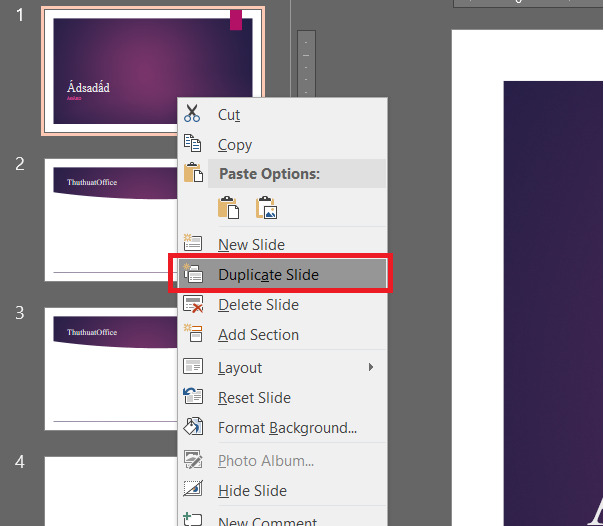Click the Reset Slide icon
604x526 pixels.
[193, 397]
